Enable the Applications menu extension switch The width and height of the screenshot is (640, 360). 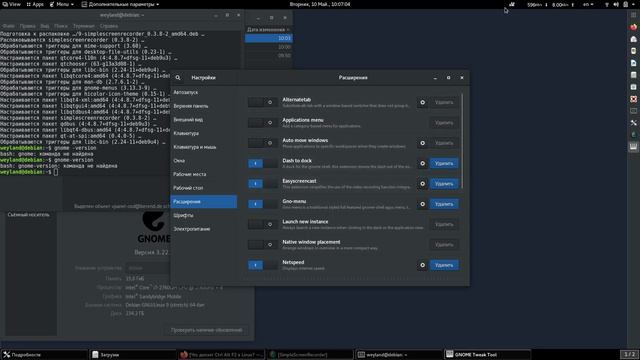[x=262, y=122]
